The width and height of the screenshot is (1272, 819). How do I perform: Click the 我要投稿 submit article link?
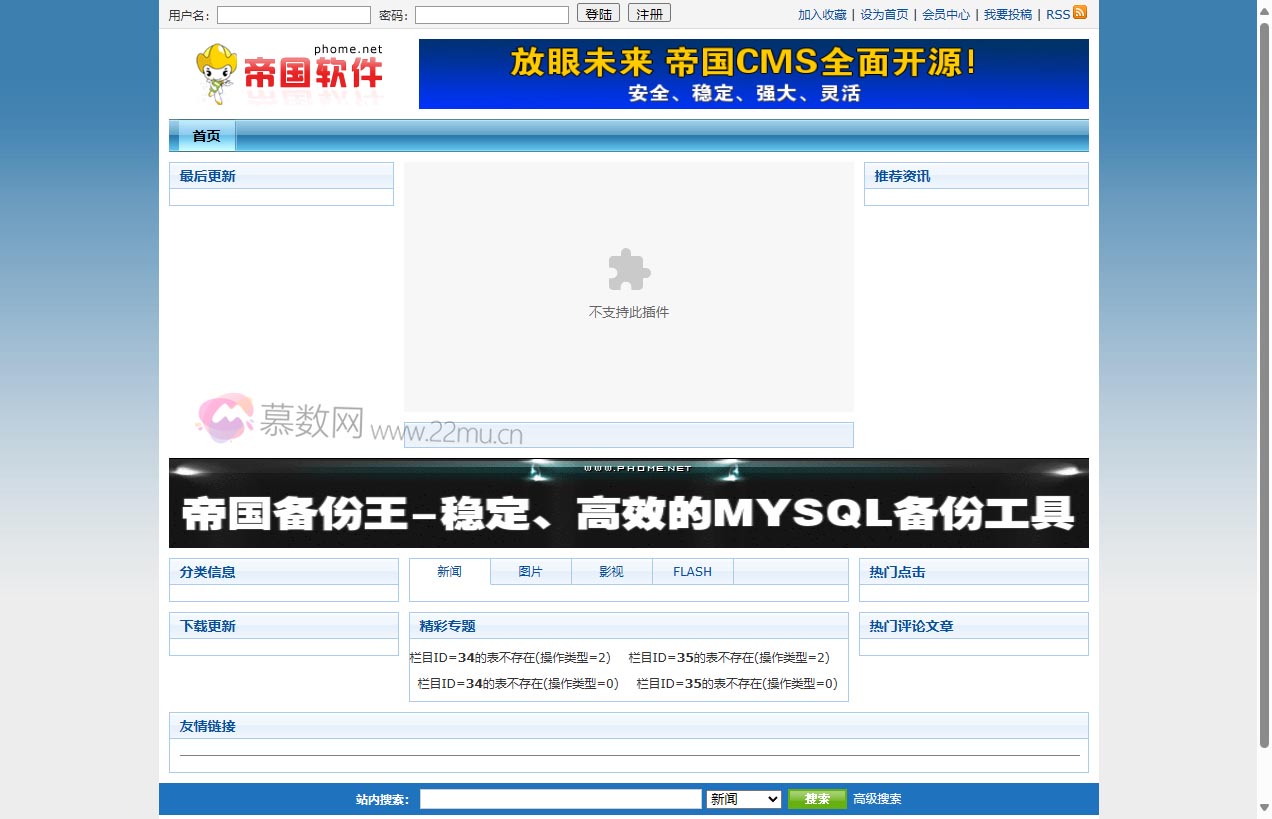(x=1008, y=14)
